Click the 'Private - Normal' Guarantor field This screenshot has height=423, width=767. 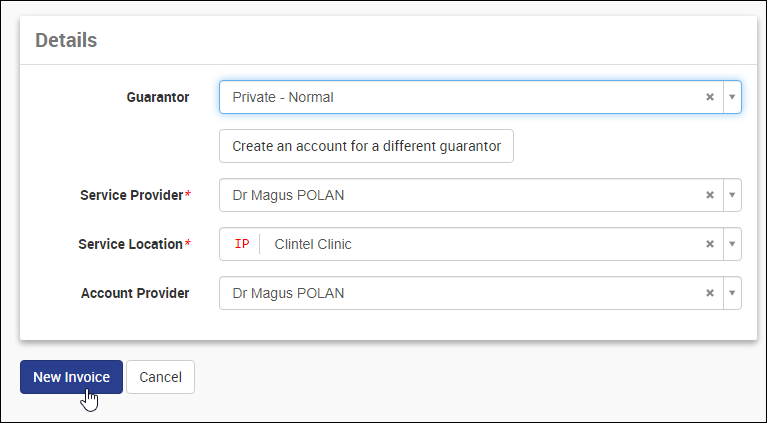[283, 97]
